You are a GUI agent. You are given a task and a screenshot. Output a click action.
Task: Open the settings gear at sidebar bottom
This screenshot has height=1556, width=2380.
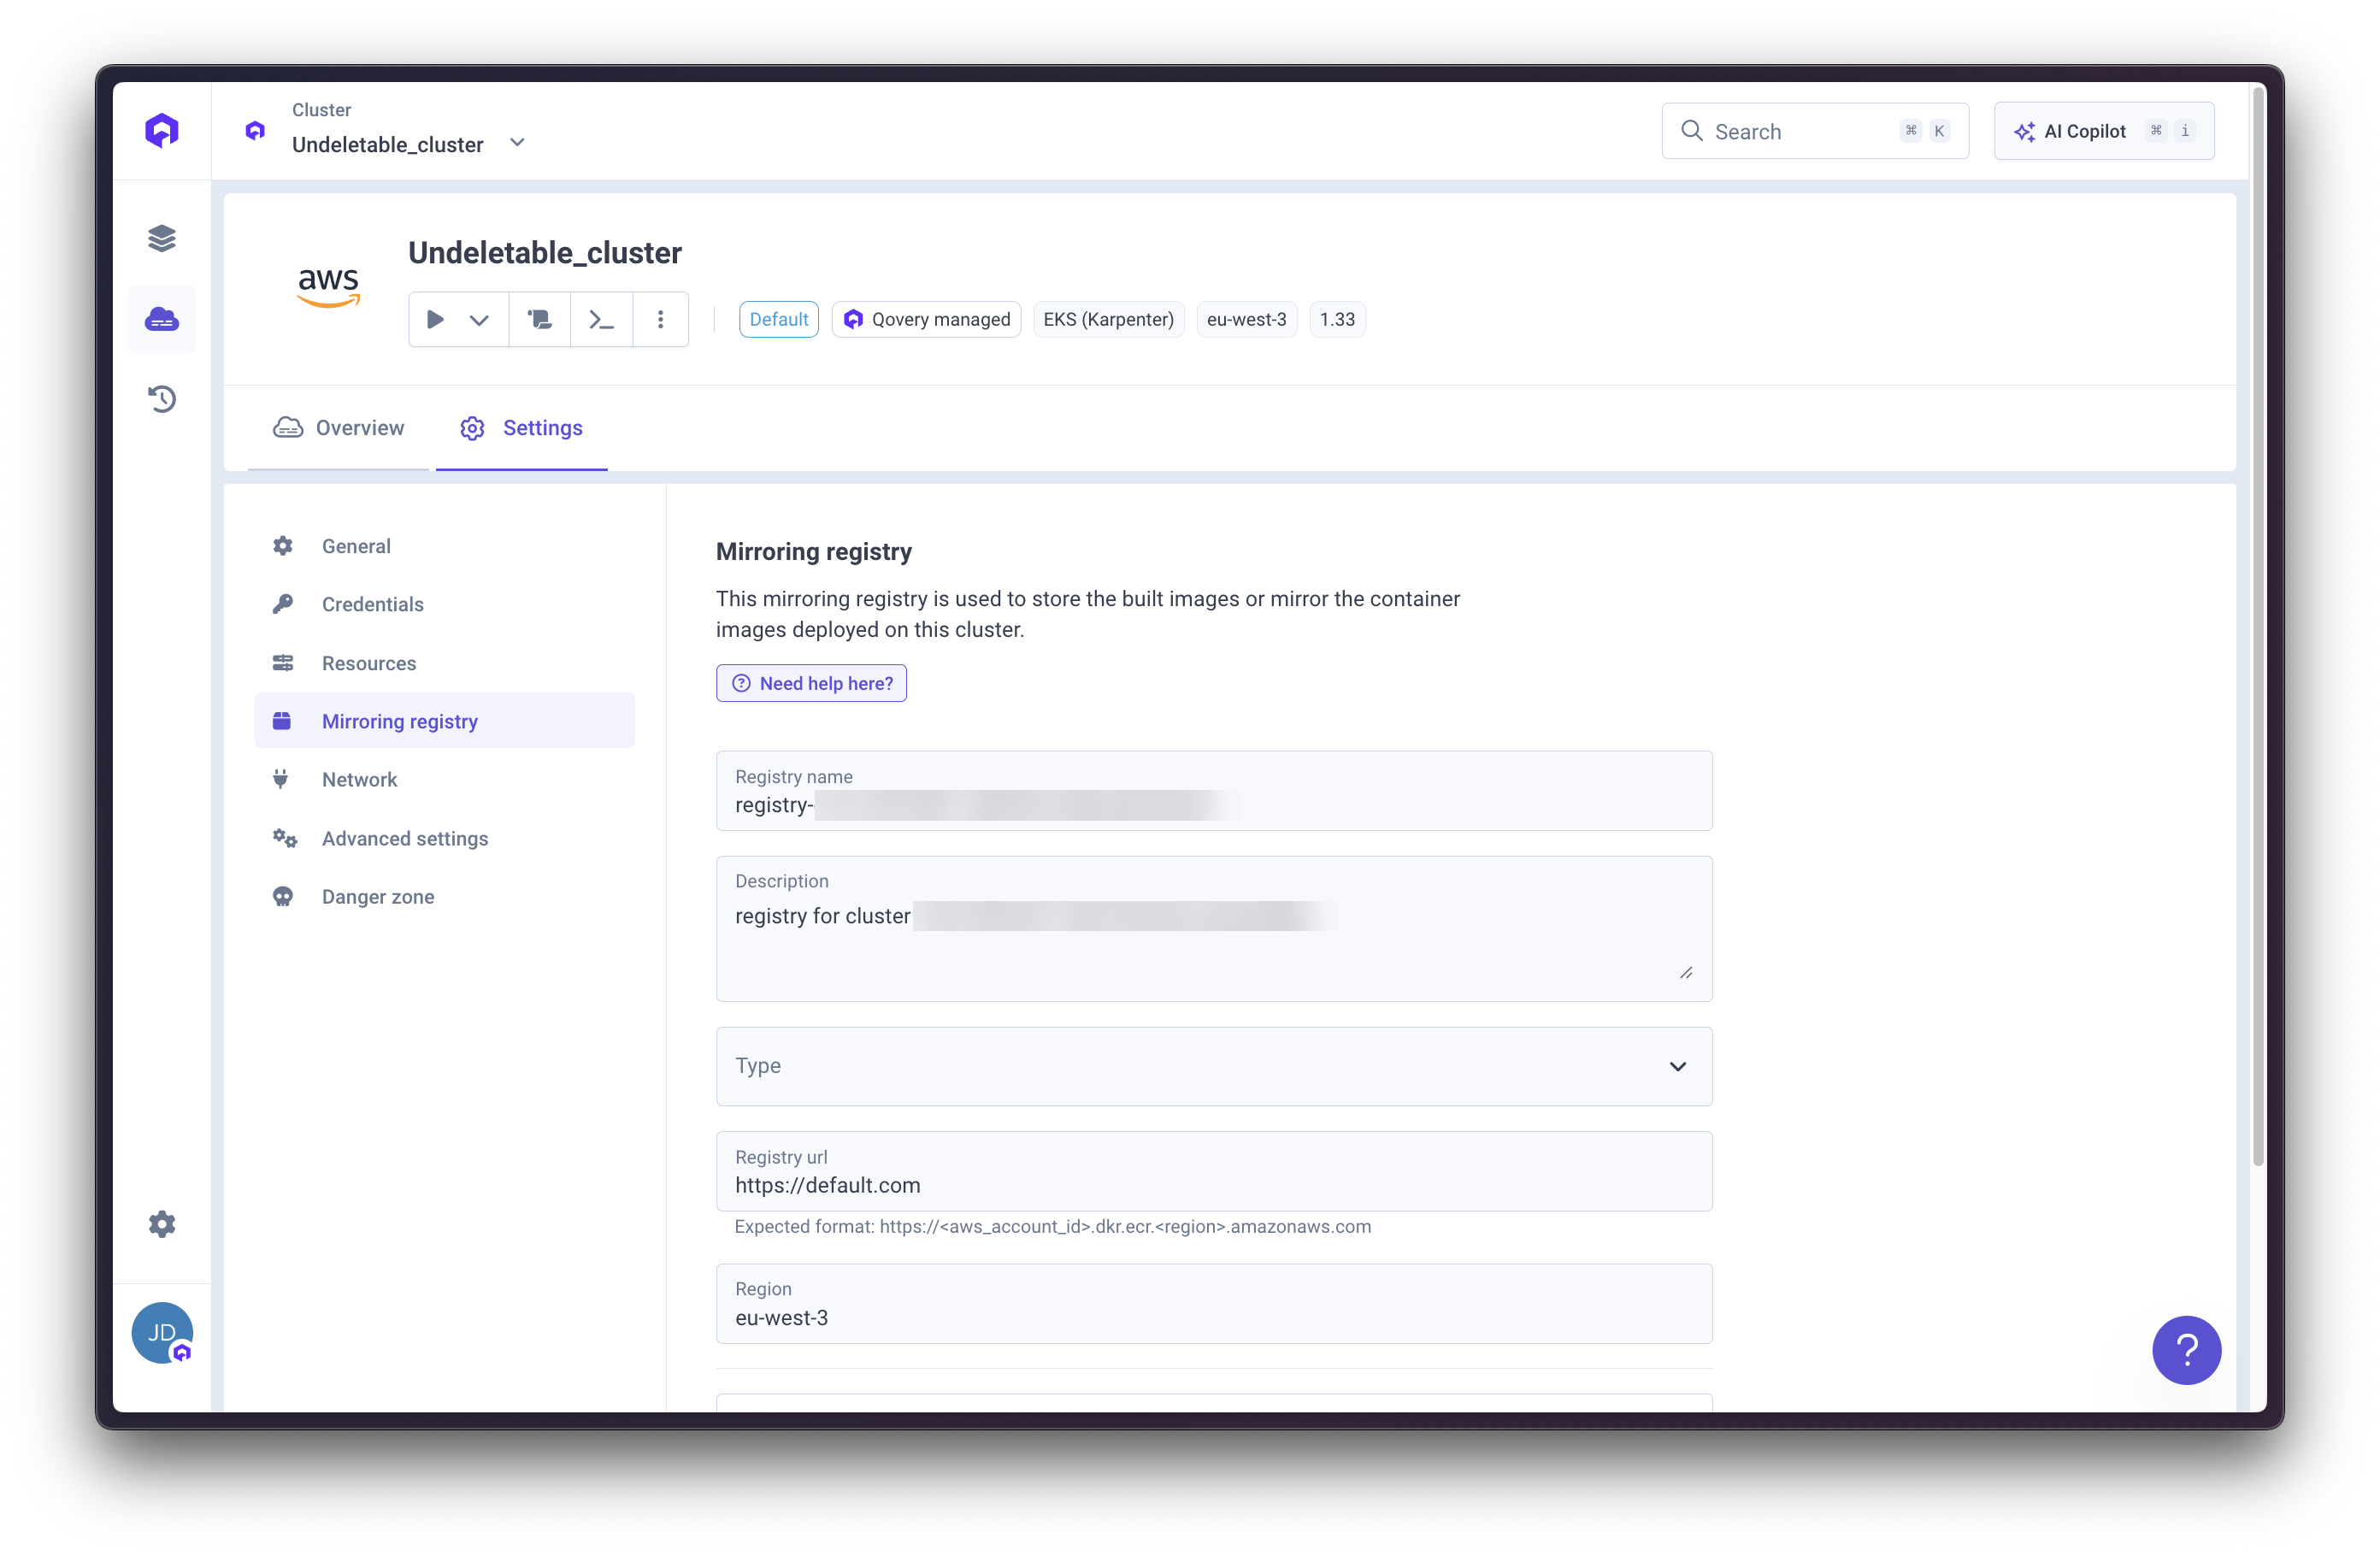162,1223
